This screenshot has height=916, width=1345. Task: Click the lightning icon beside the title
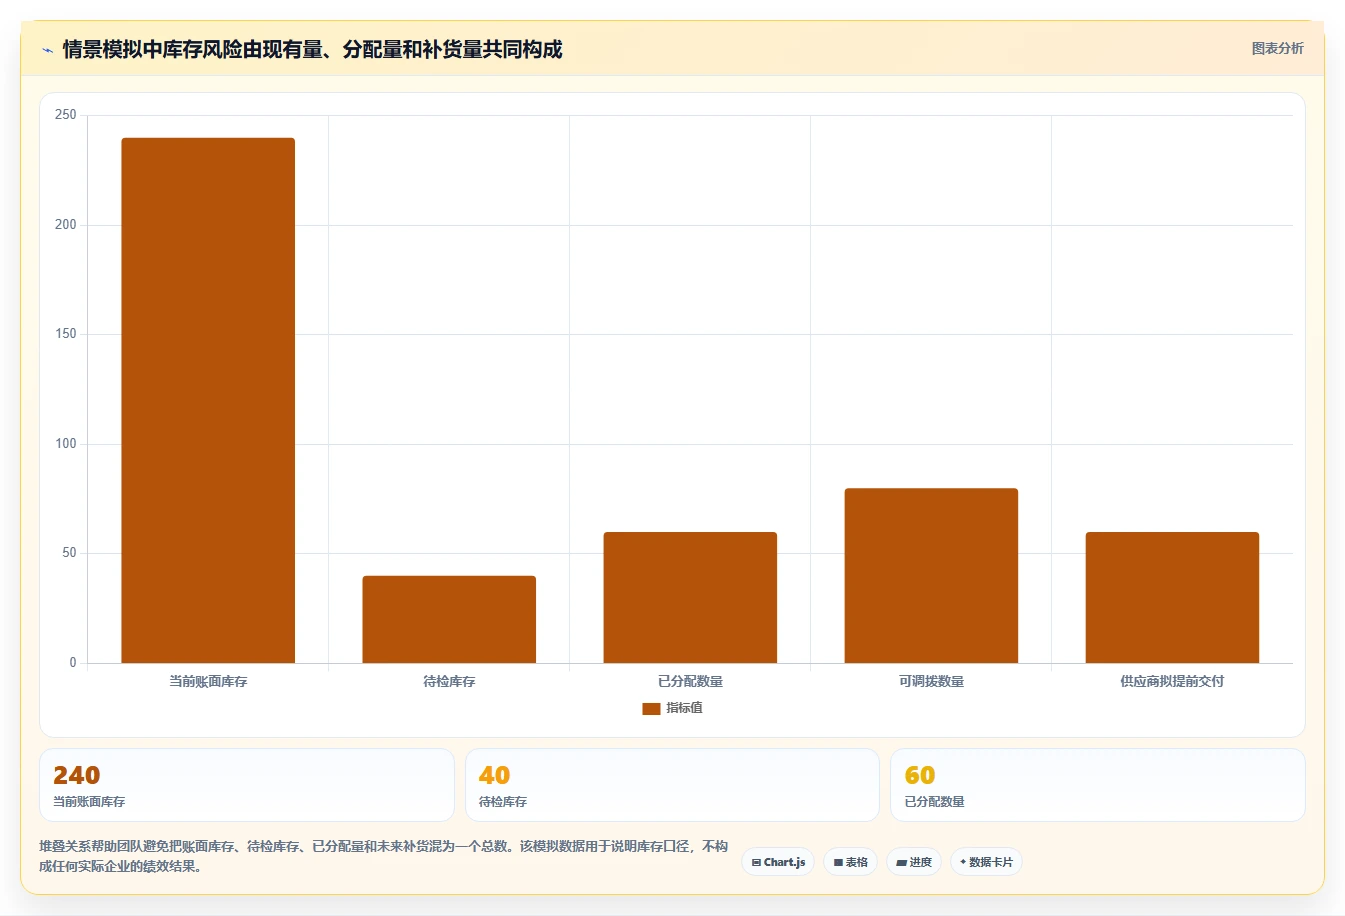[47, 50]
